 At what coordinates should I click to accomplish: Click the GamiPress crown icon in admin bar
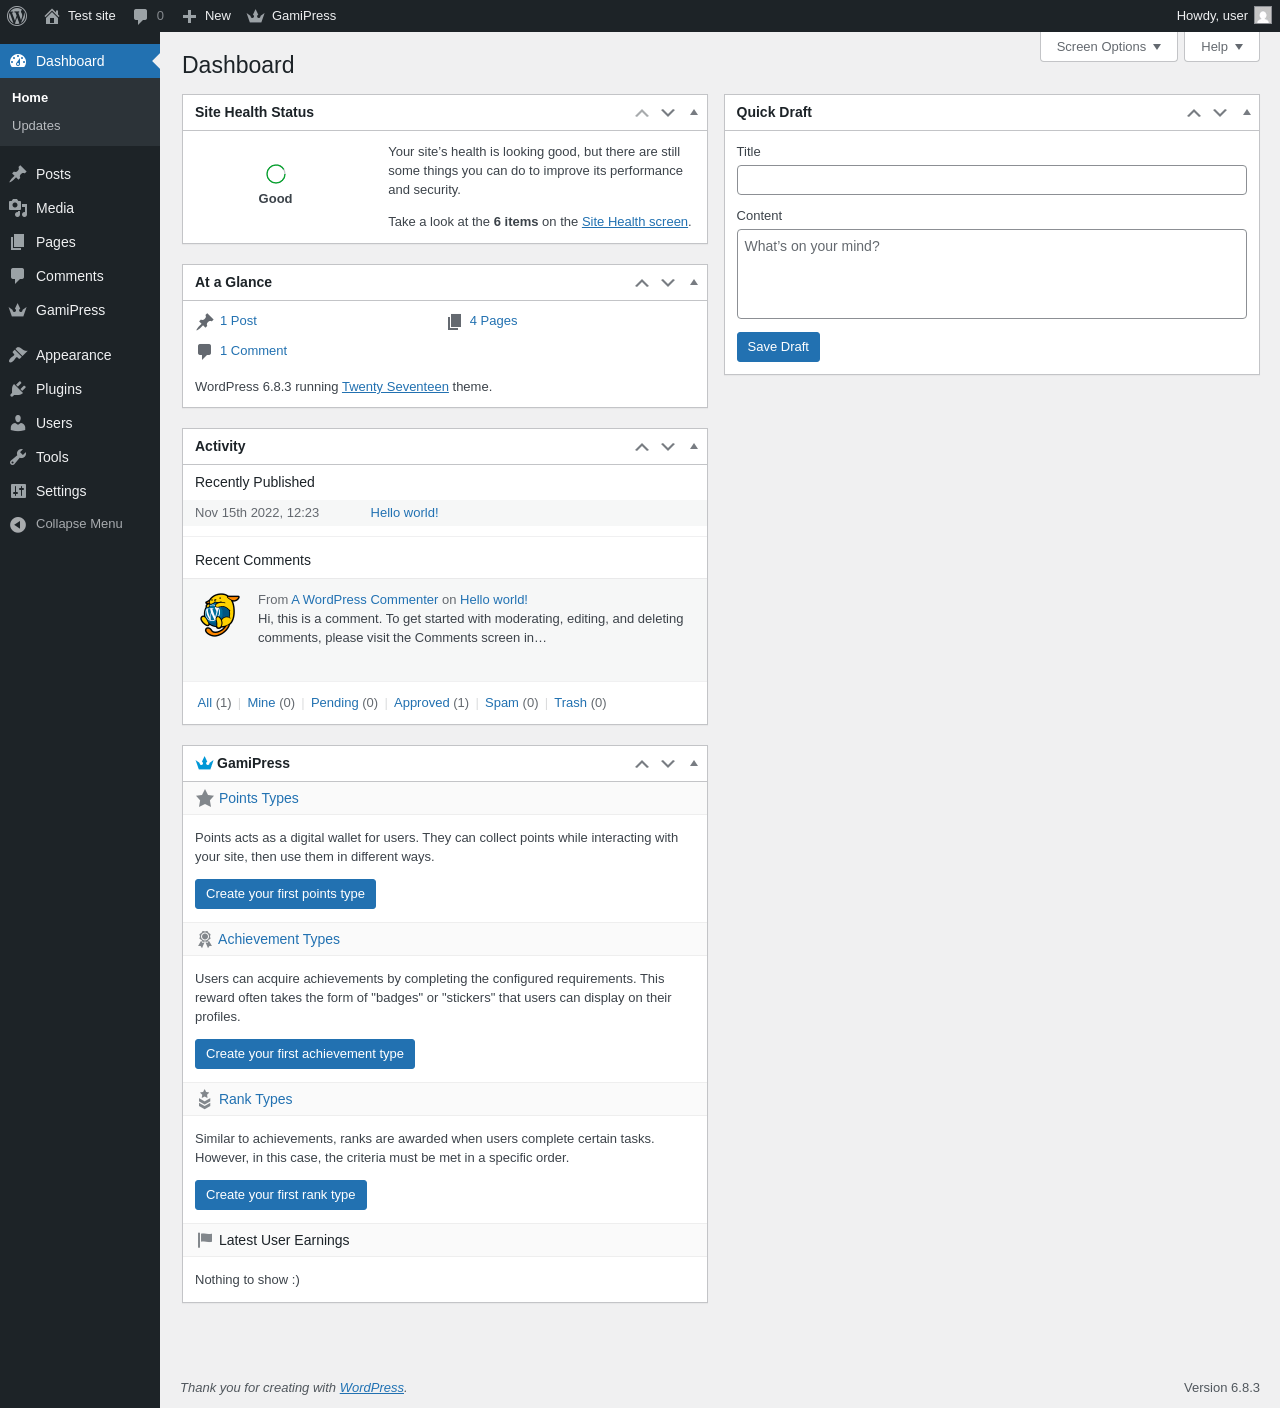[x=255, y=16]
